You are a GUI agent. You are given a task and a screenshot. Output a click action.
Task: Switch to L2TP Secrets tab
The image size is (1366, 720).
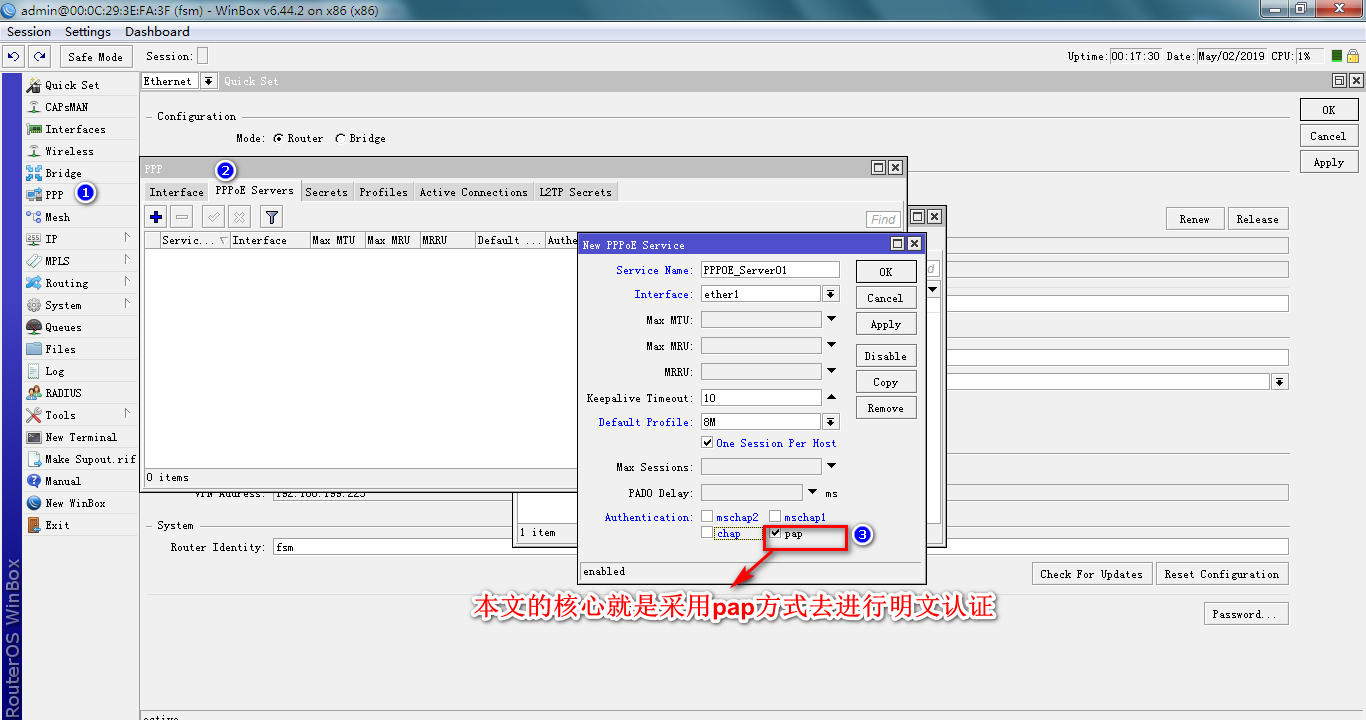[575, 192]
